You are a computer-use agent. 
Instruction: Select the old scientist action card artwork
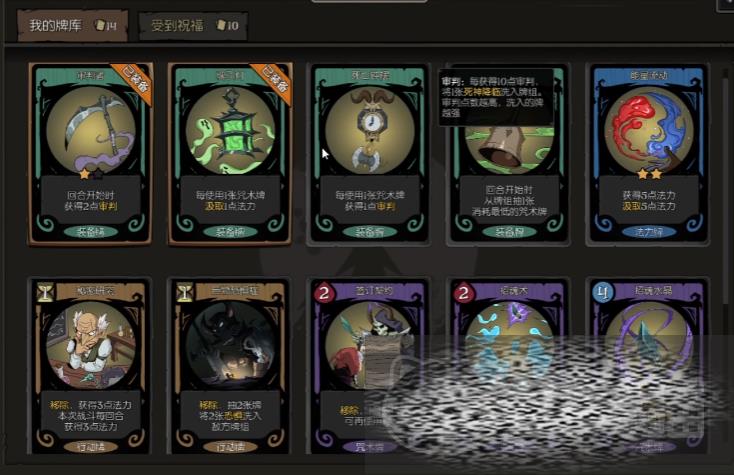point(90,345)
